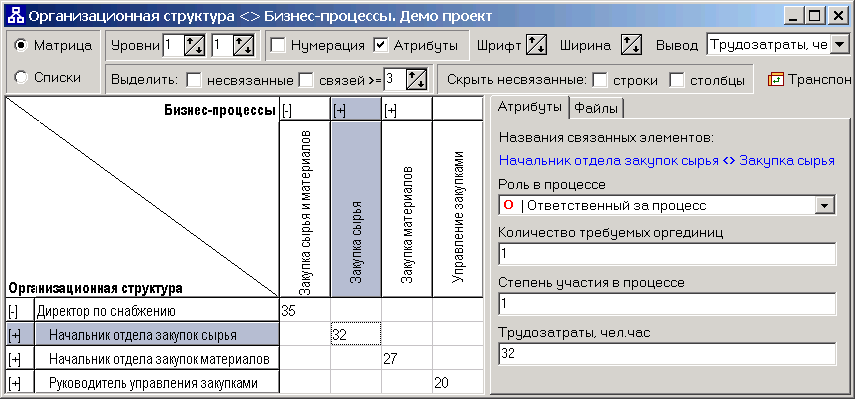Click the Трудозатраты, чел.час input field
855x399 pixels.
coord(667,354)
